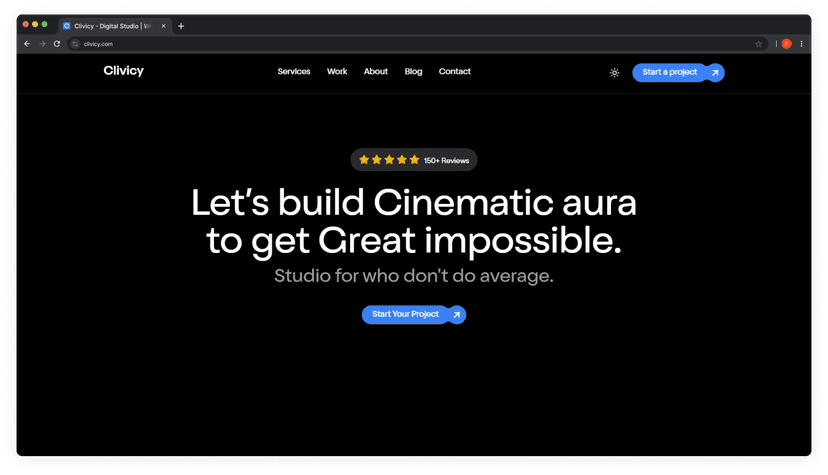Click the 150+ Reviews badge
The width and height of the screenshot is (828, 475).
(413, 160)
